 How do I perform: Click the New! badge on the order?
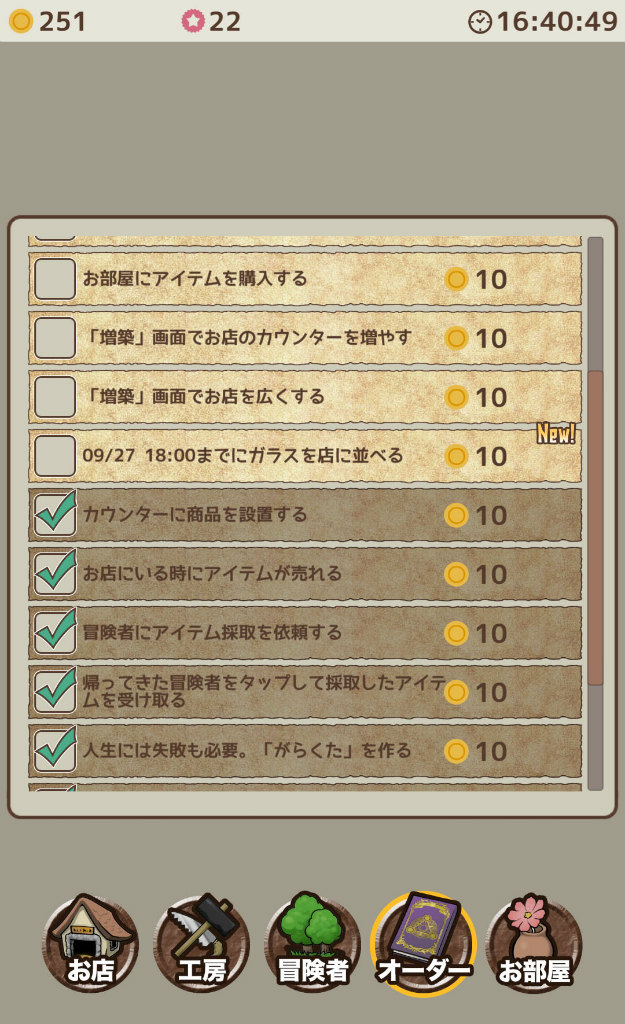[x=556, y=433]
